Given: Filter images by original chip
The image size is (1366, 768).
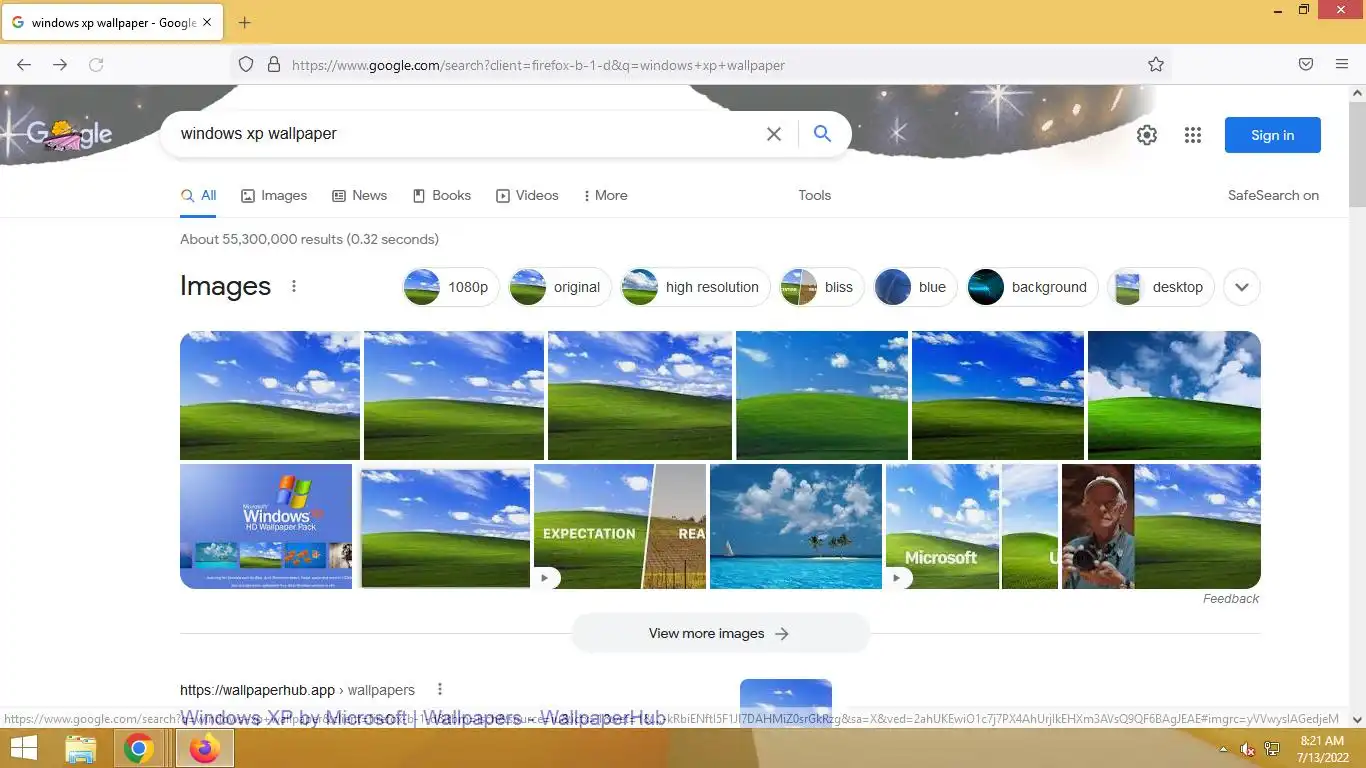Looking at the screenshot, I should click(560, 287).
